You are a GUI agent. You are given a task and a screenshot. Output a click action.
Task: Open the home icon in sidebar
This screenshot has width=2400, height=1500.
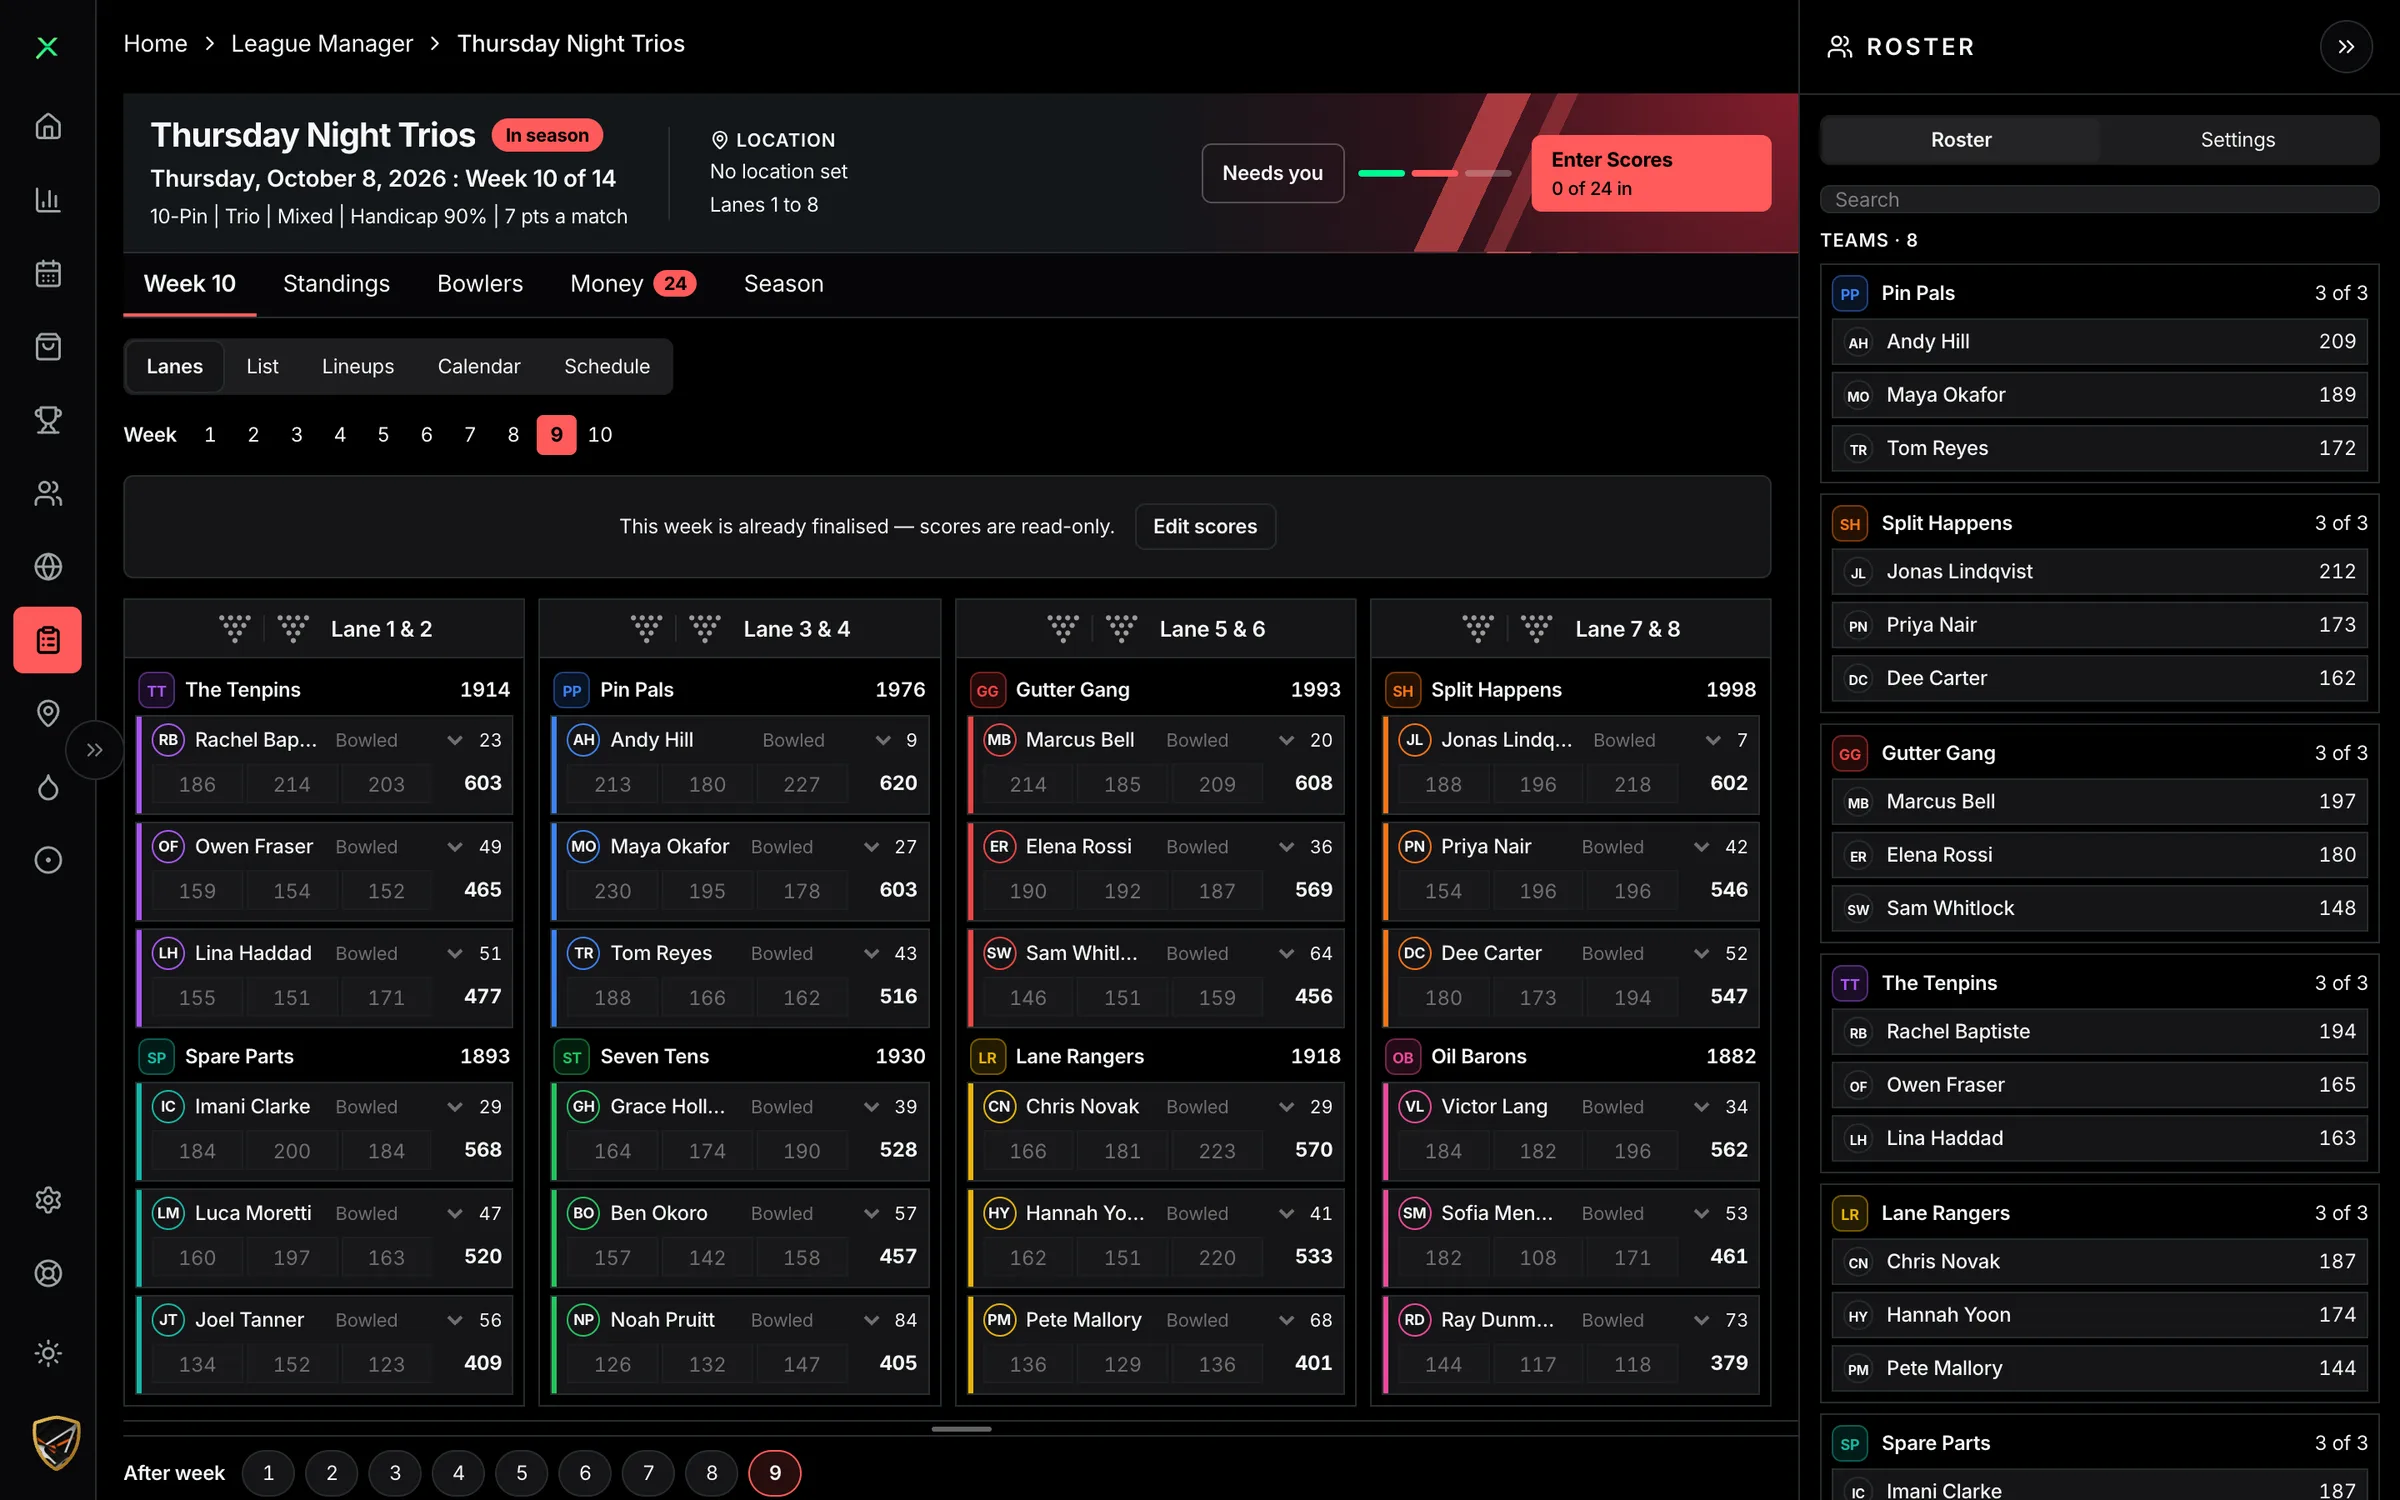pos(48,127)
